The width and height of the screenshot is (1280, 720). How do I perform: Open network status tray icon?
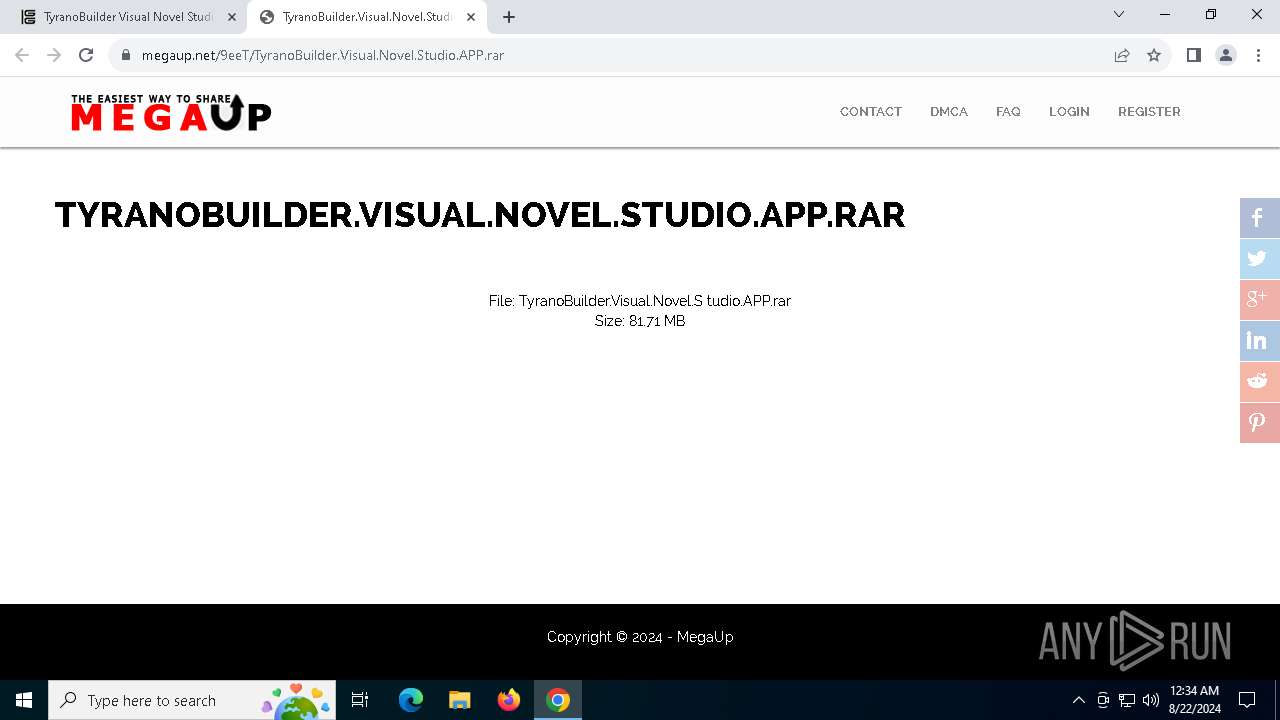1127,700
